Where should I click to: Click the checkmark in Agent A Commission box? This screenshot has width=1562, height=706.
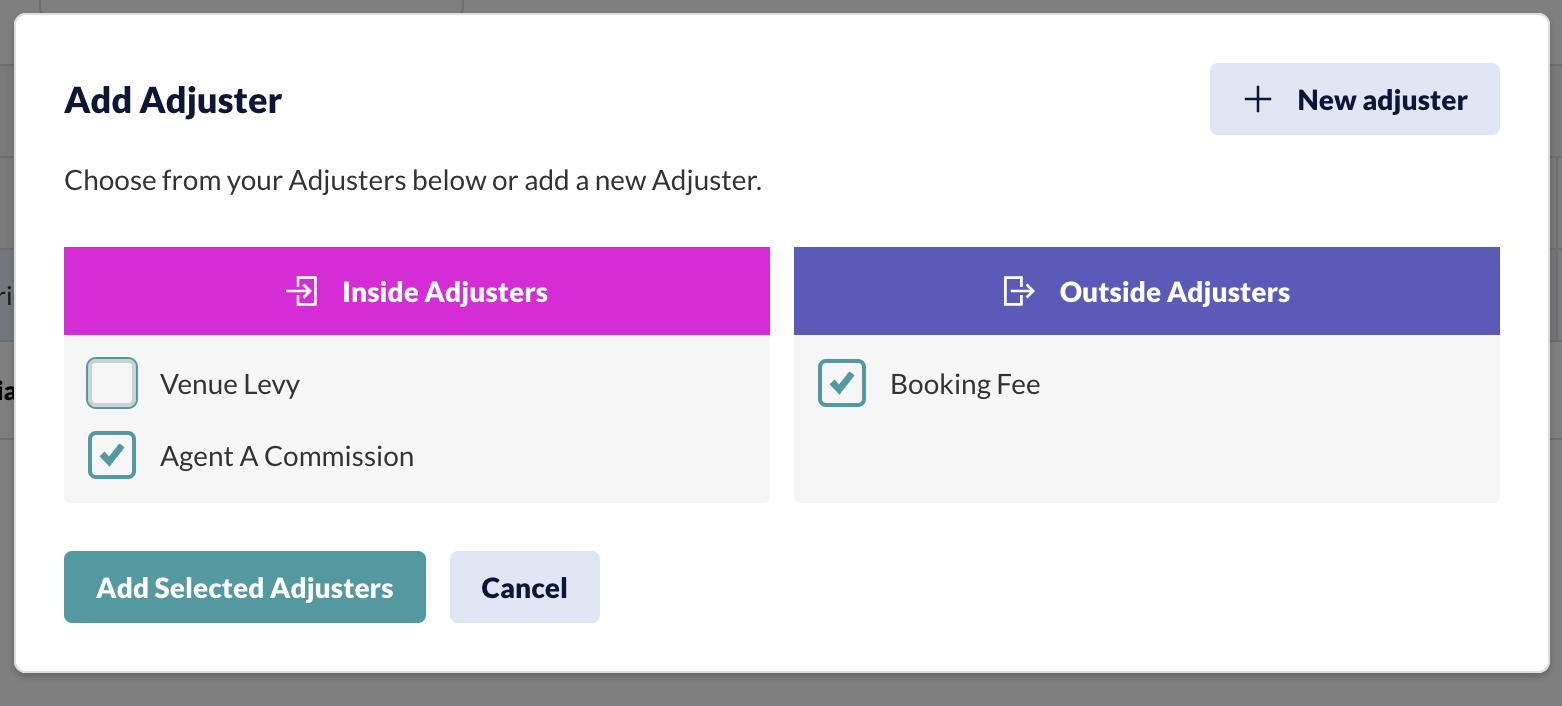point(112,455)
